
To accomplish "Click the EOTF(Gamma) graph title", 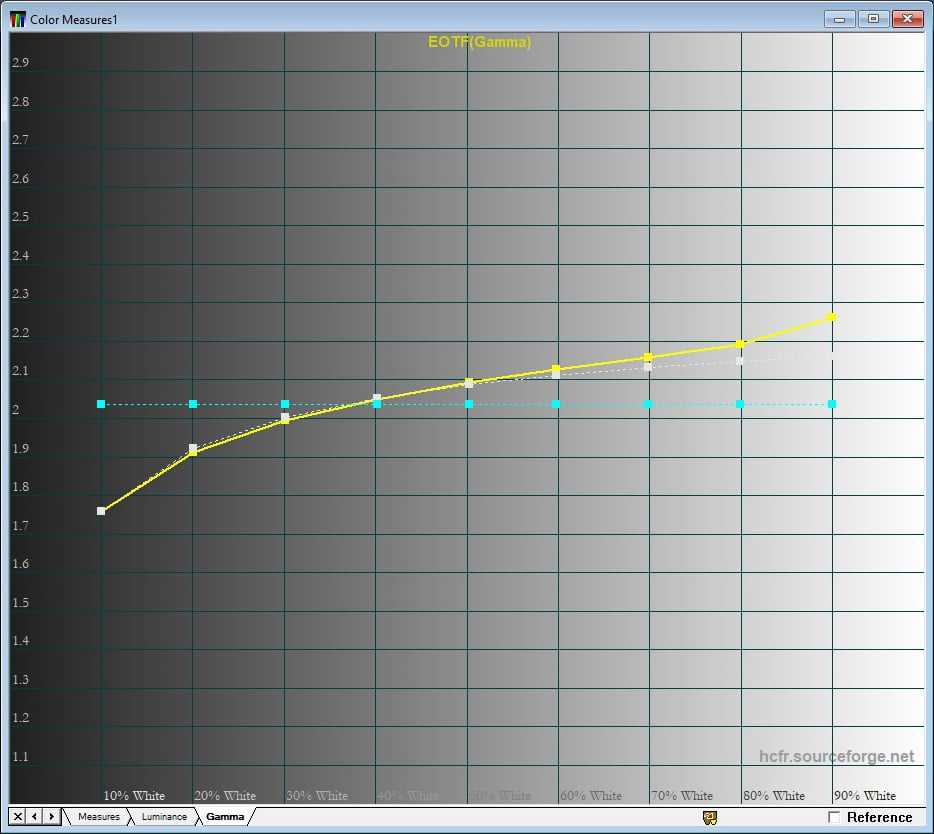I will [x=479, y=42].
